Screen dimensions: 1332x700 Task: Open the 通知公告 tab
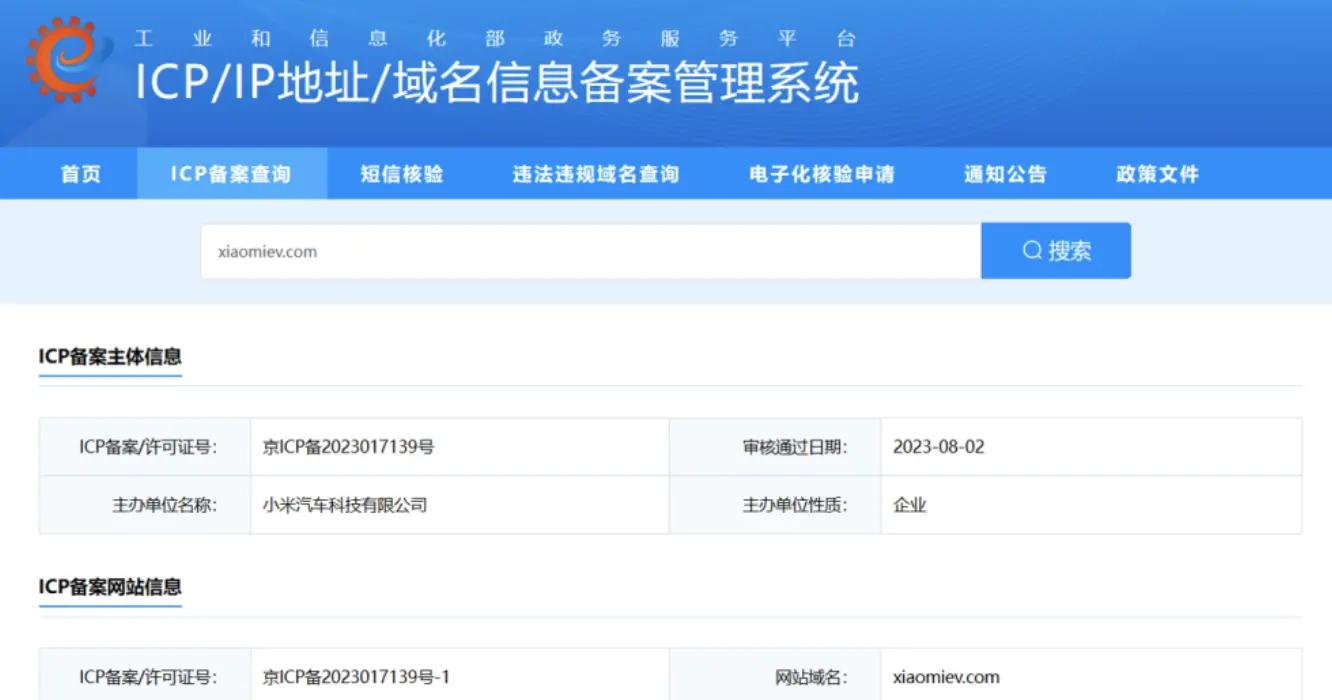[1005, 174]
